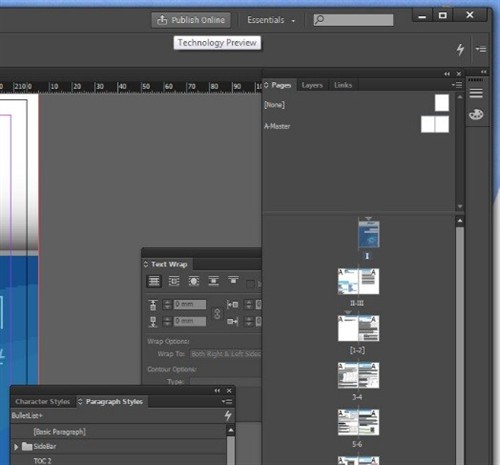Image resolution: width=500 pixels, height=465 pixels.
Task: Select spread 5-6 thumbnail
Action: tap(358, 423)
